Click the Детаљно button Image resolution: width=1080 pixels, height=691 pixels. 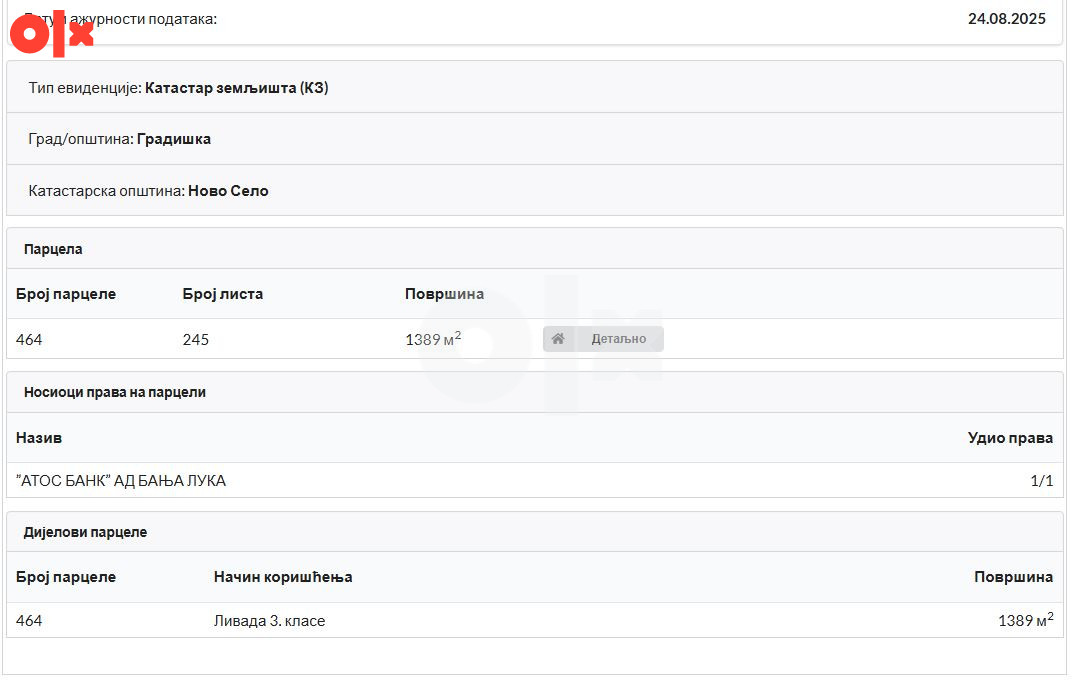coord(603,339)
